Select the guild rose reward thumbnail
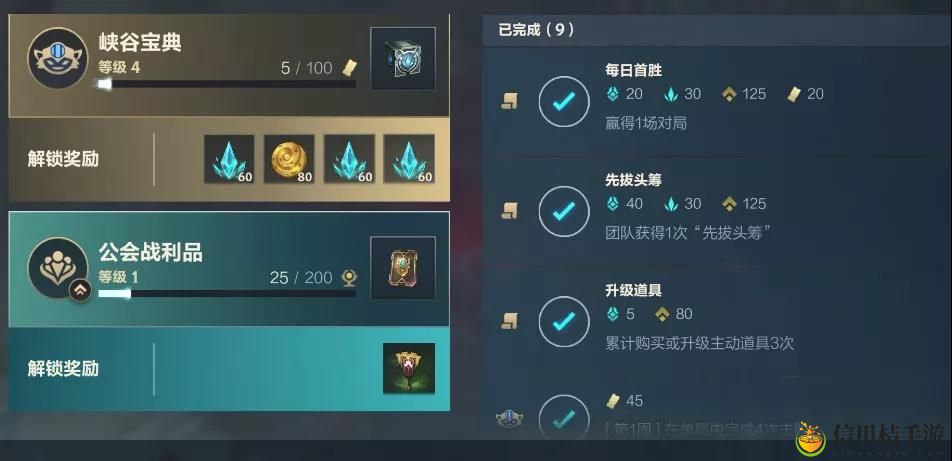Screen dimensions: 952x461 coord(409,368)
